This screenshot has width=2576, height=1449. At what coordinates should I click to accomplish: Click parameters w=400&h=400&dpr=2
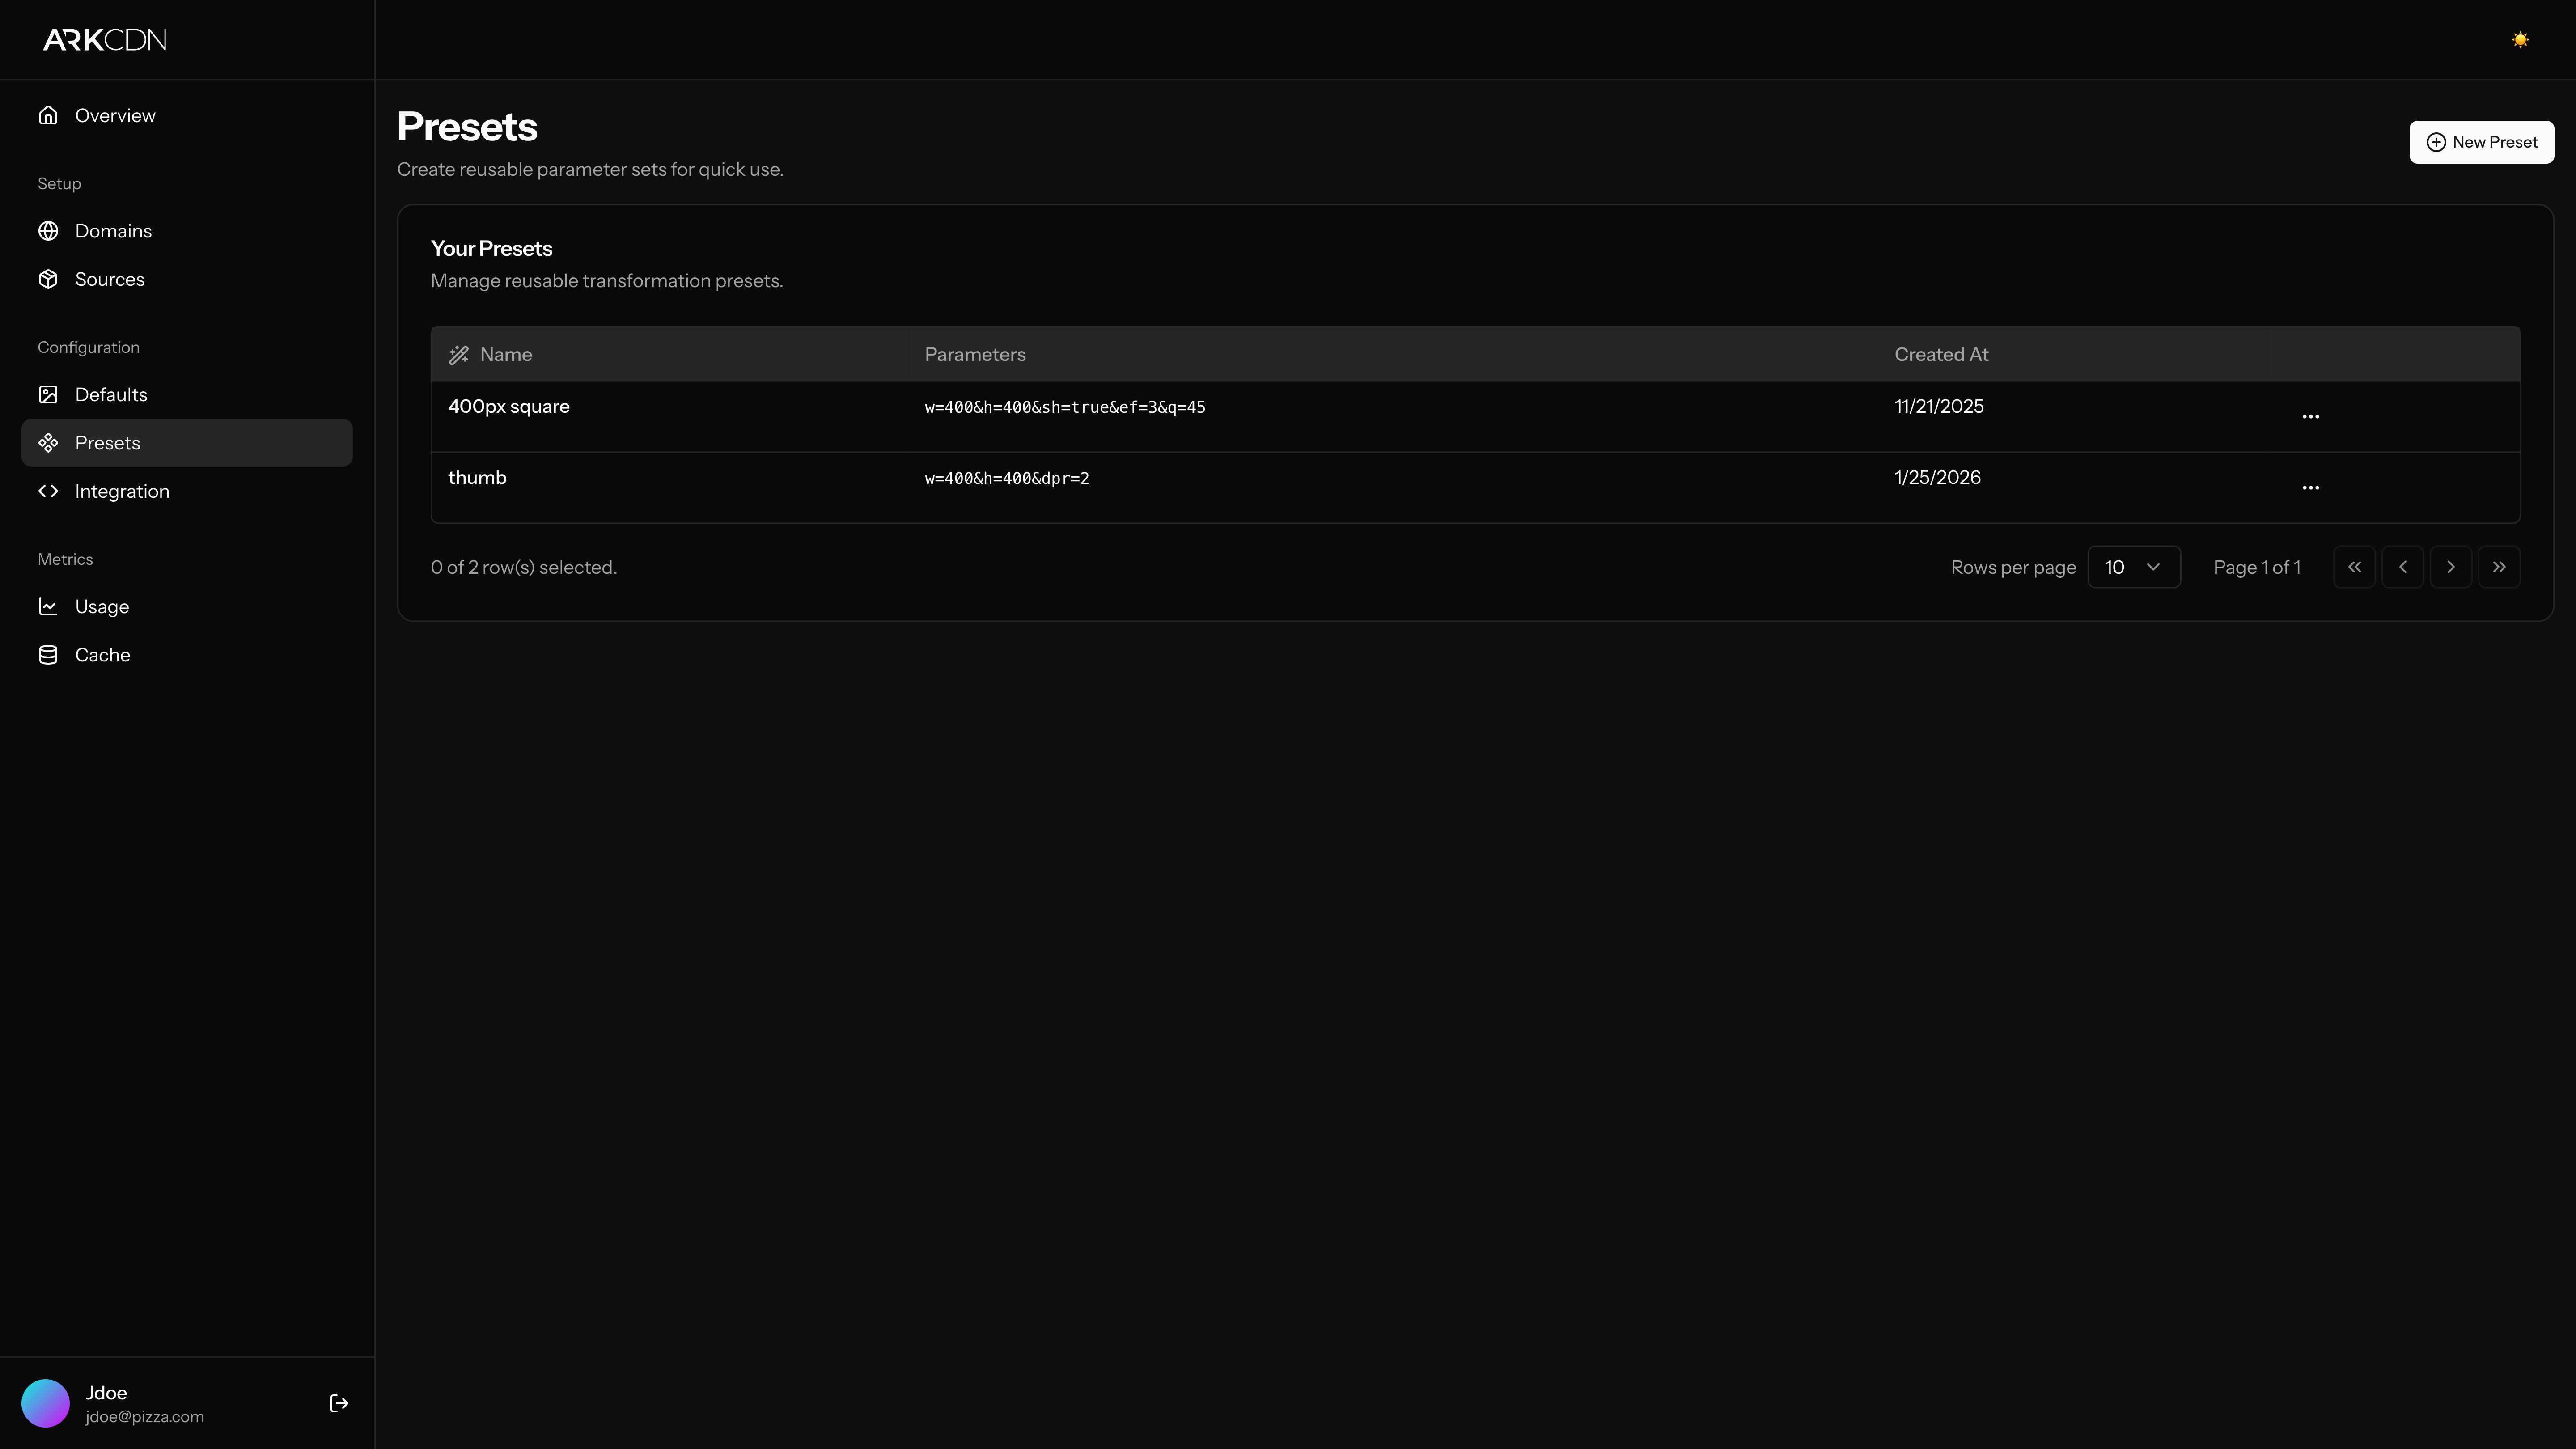click(1007, 479)
